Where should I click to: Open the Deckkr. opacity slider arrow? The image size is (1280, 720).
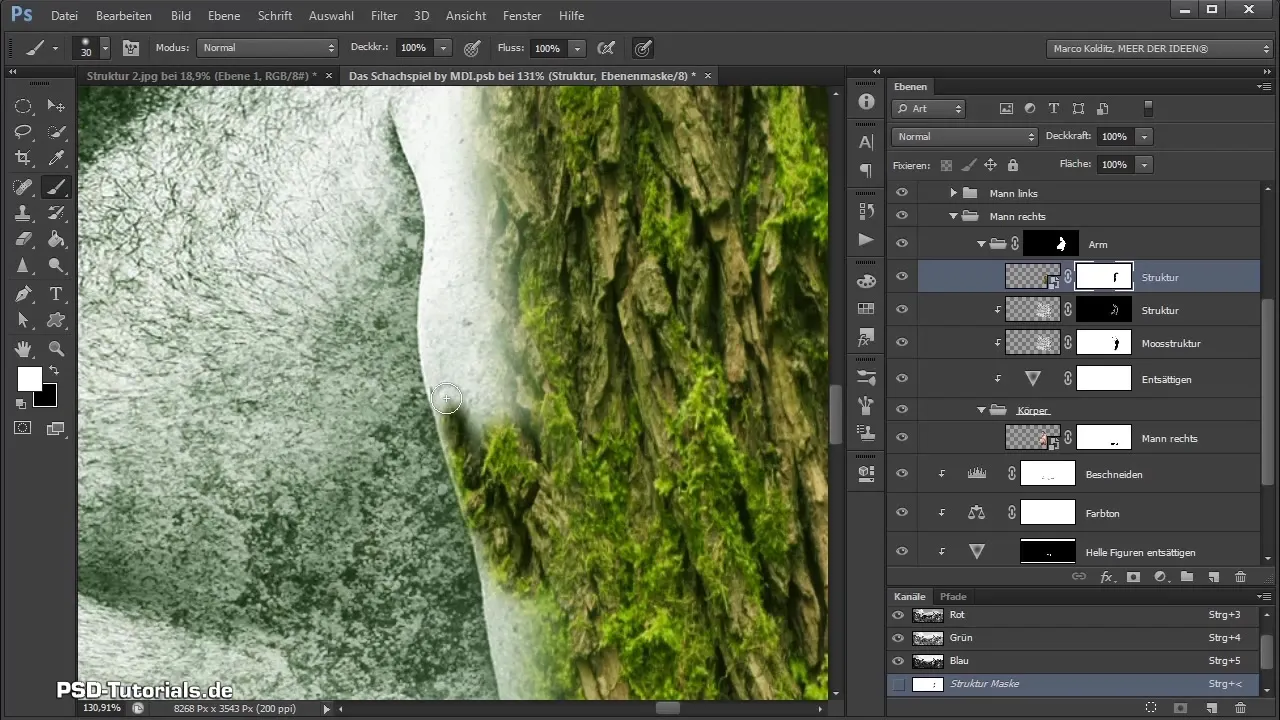pyautogui.click(x=443, y=48)
